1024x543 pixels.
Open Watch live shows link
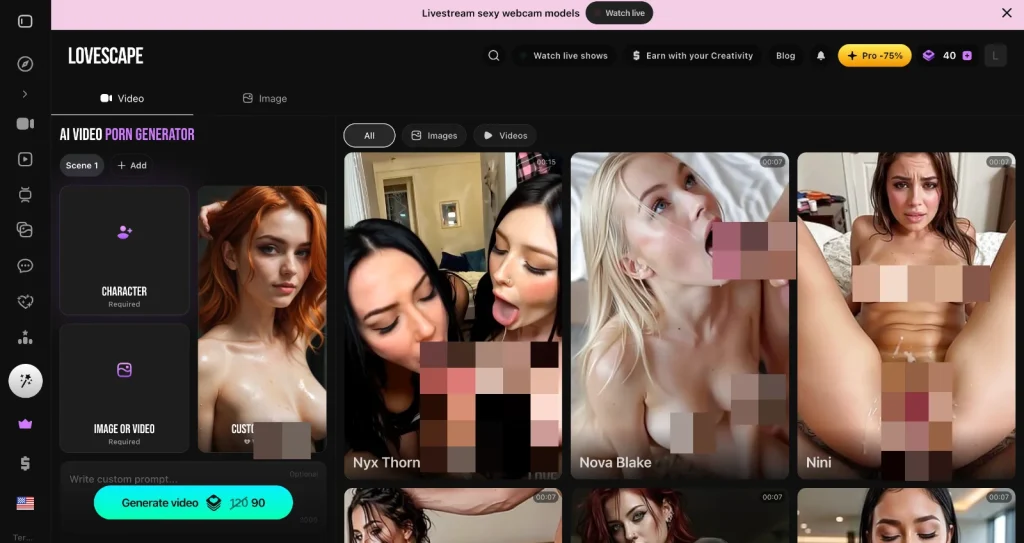(564, 56)
